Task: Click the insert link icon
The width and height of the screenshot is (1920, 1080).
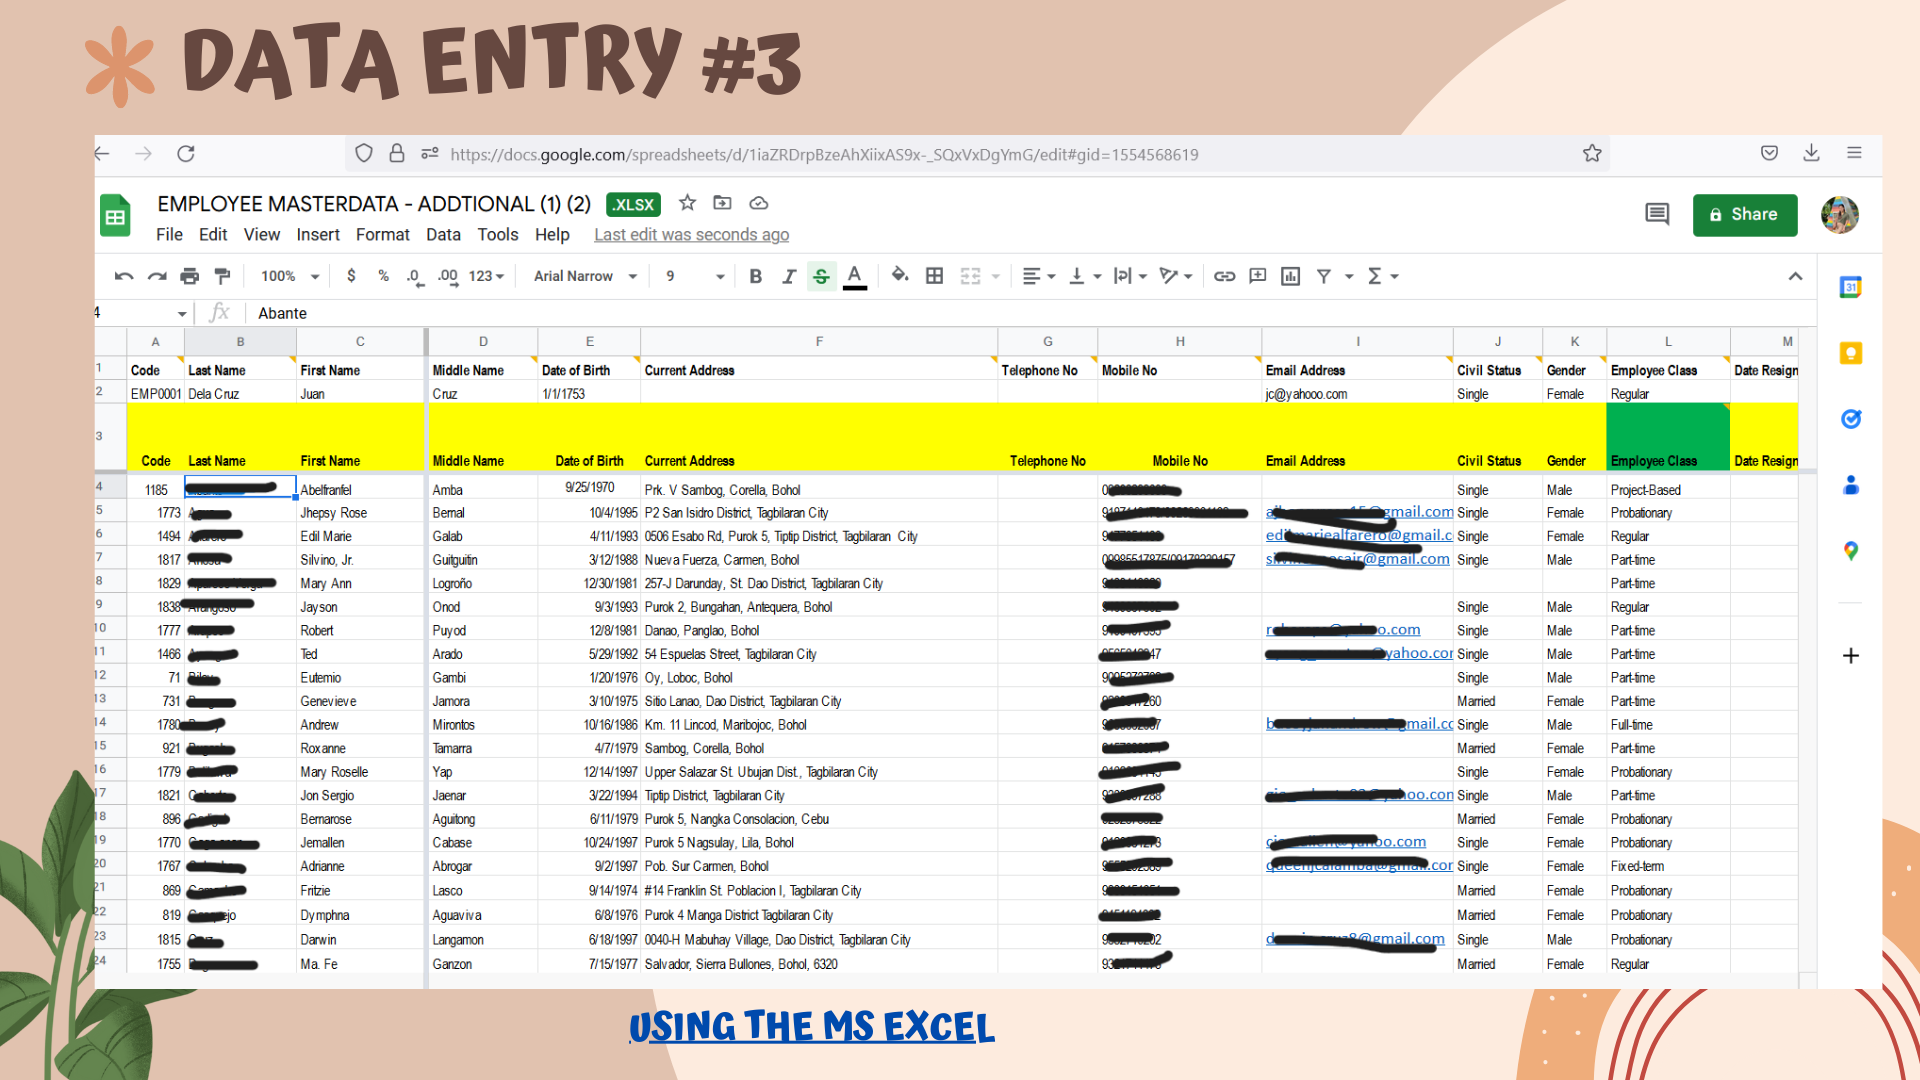Action: 1224,276
